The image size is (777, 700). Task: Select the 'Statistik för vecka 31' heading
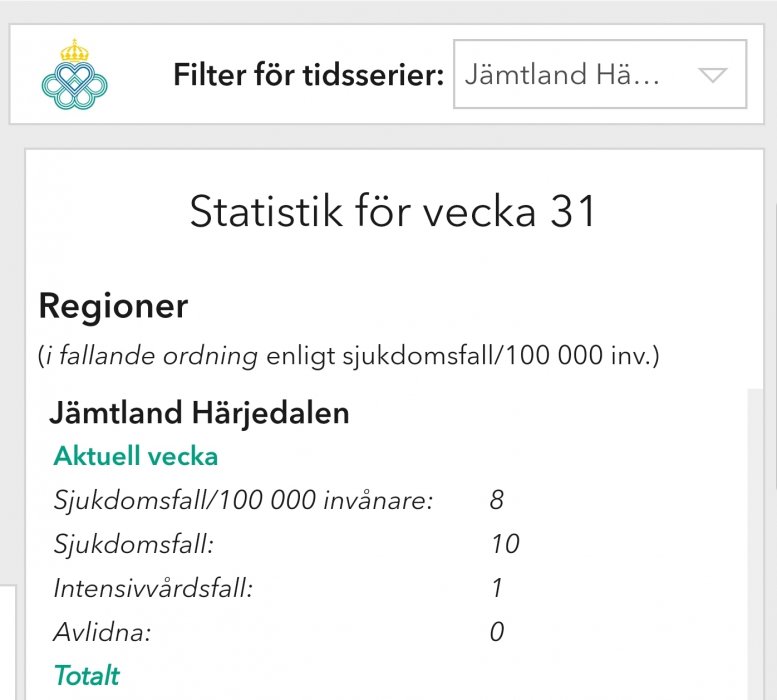click(x=393, y=213)
